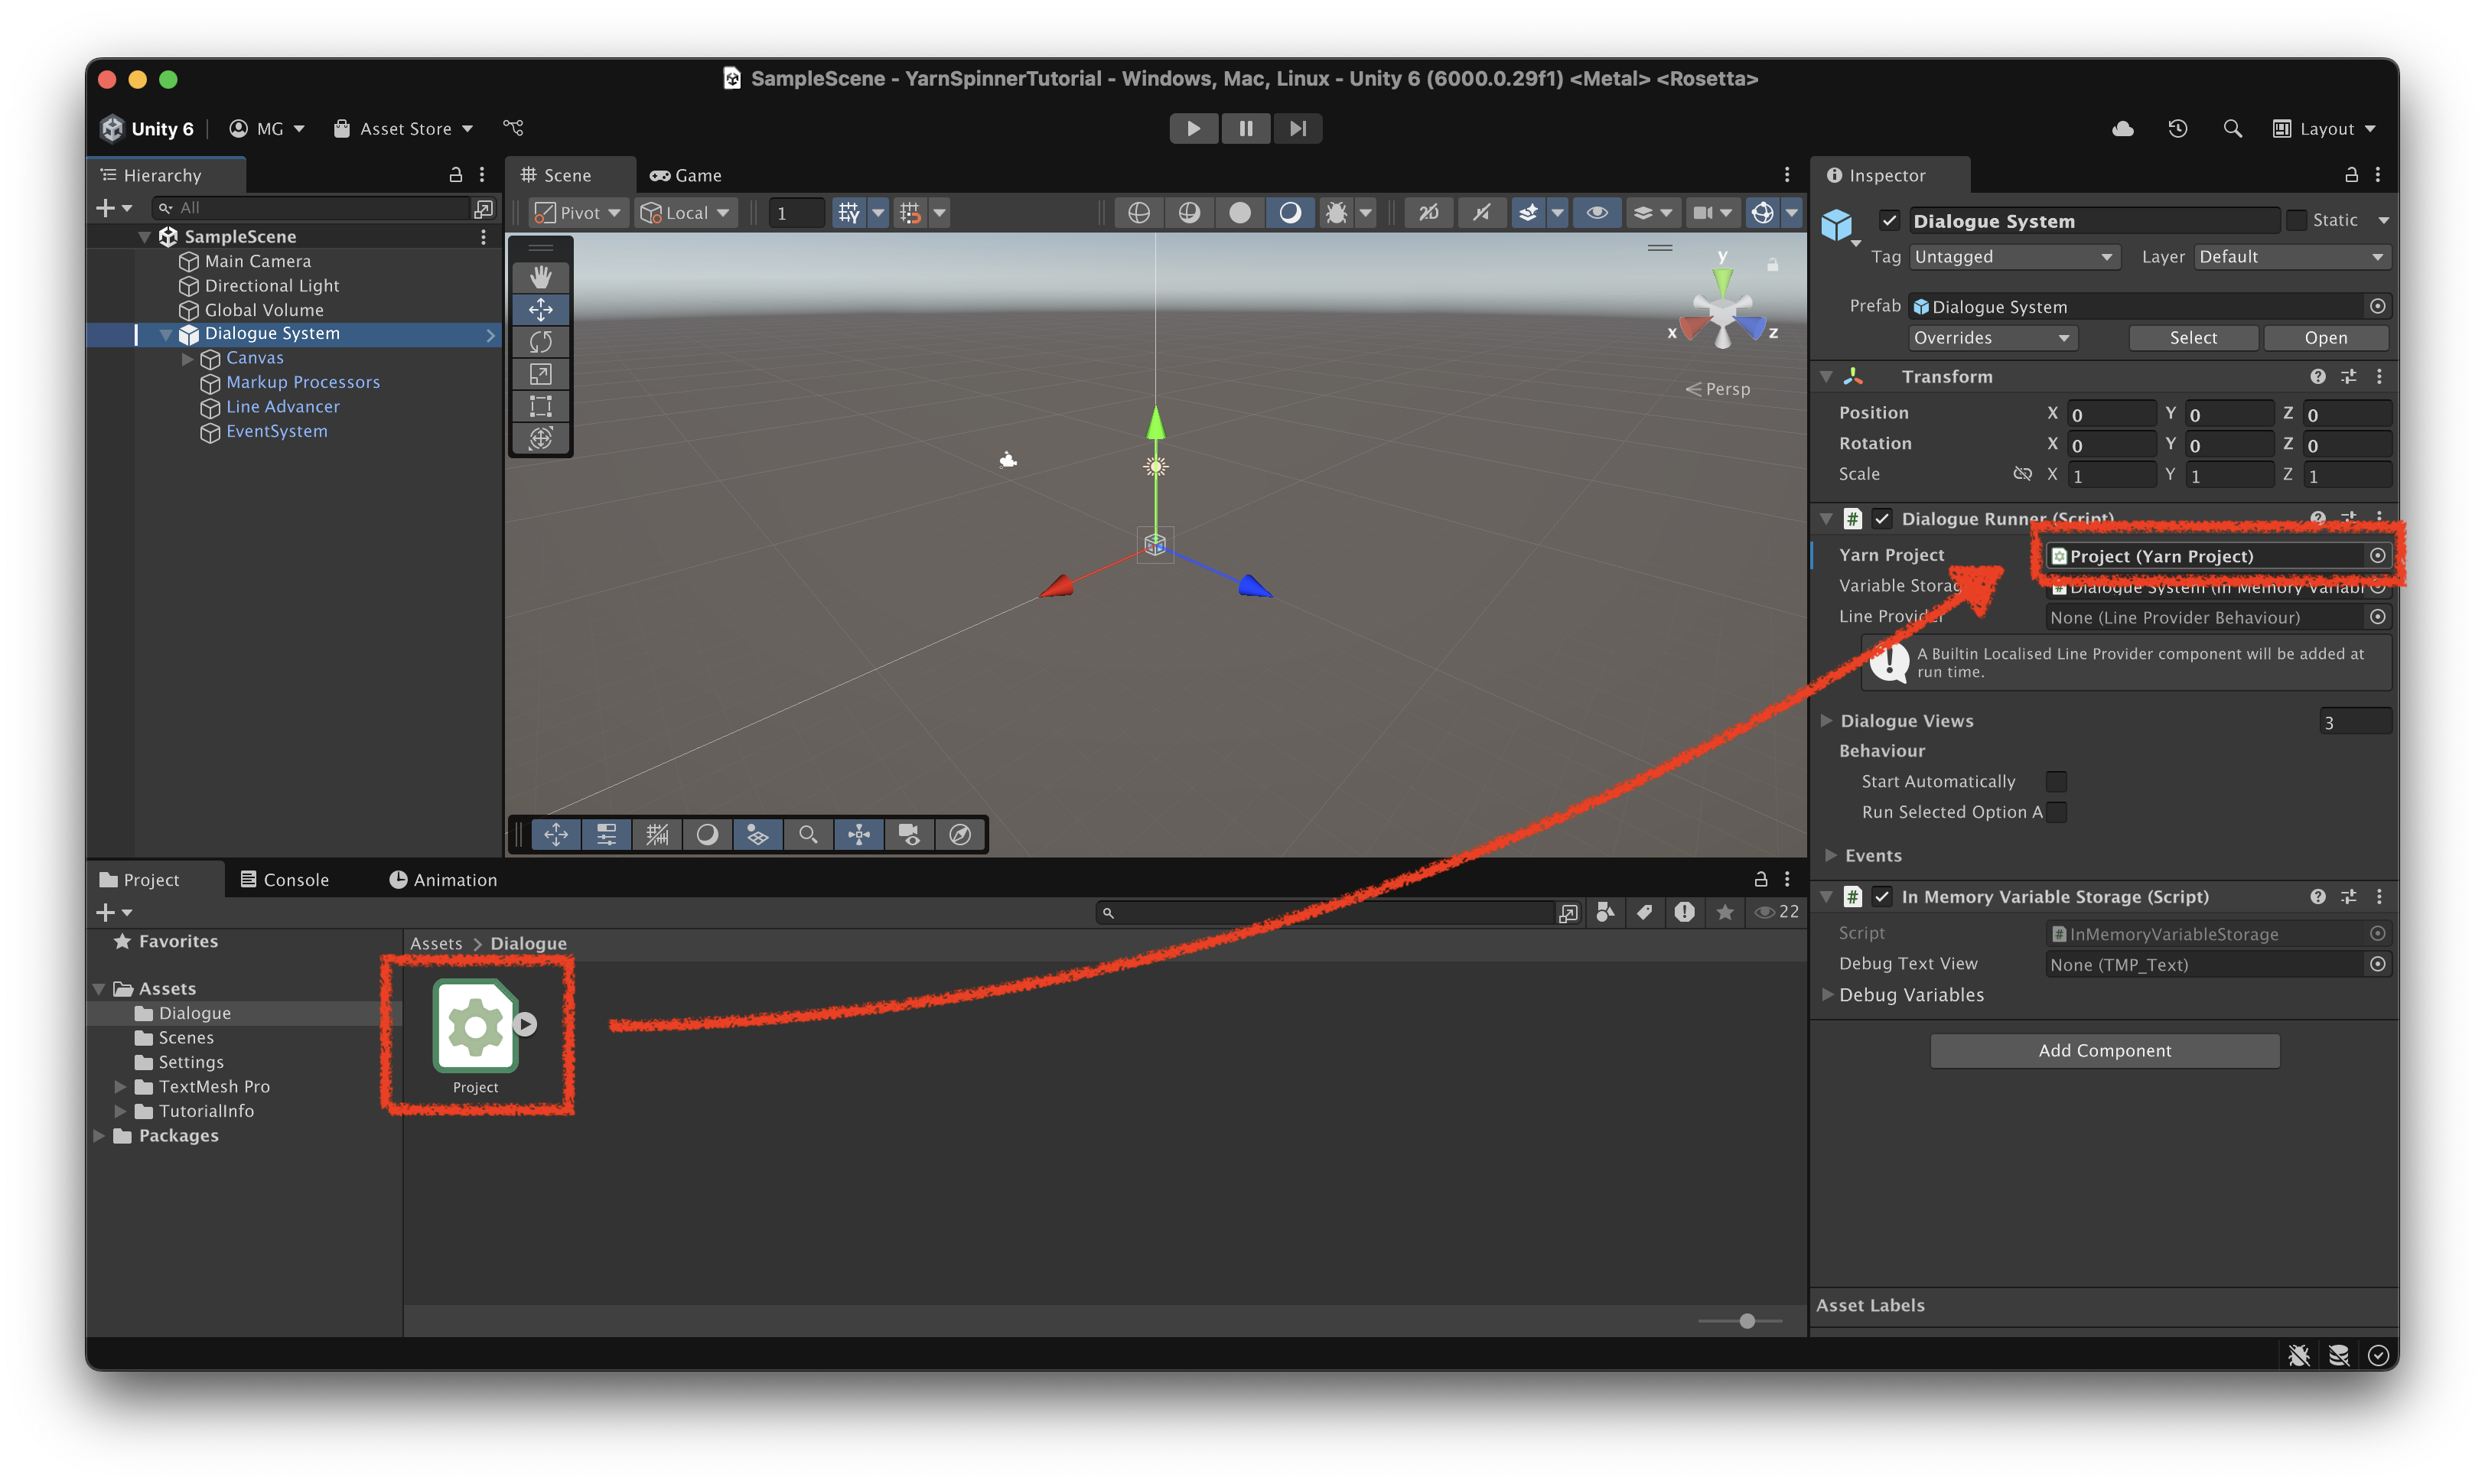The width and height of the screenshot is (2485, 1484).
Task: Select the Rotate tool
Action: 541,342
